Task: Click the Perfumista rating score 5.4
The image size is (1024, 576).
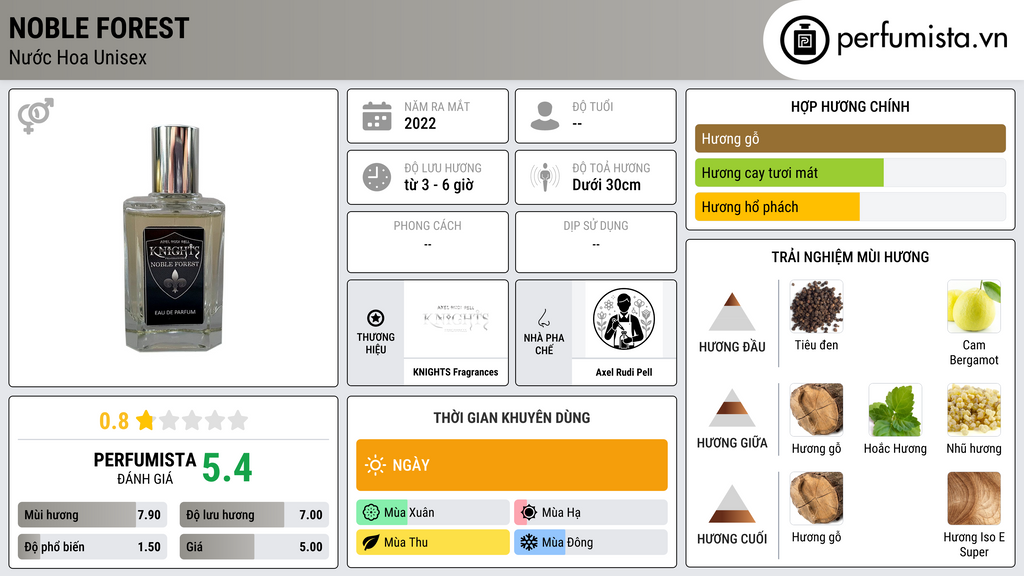Action: (227, 468)
